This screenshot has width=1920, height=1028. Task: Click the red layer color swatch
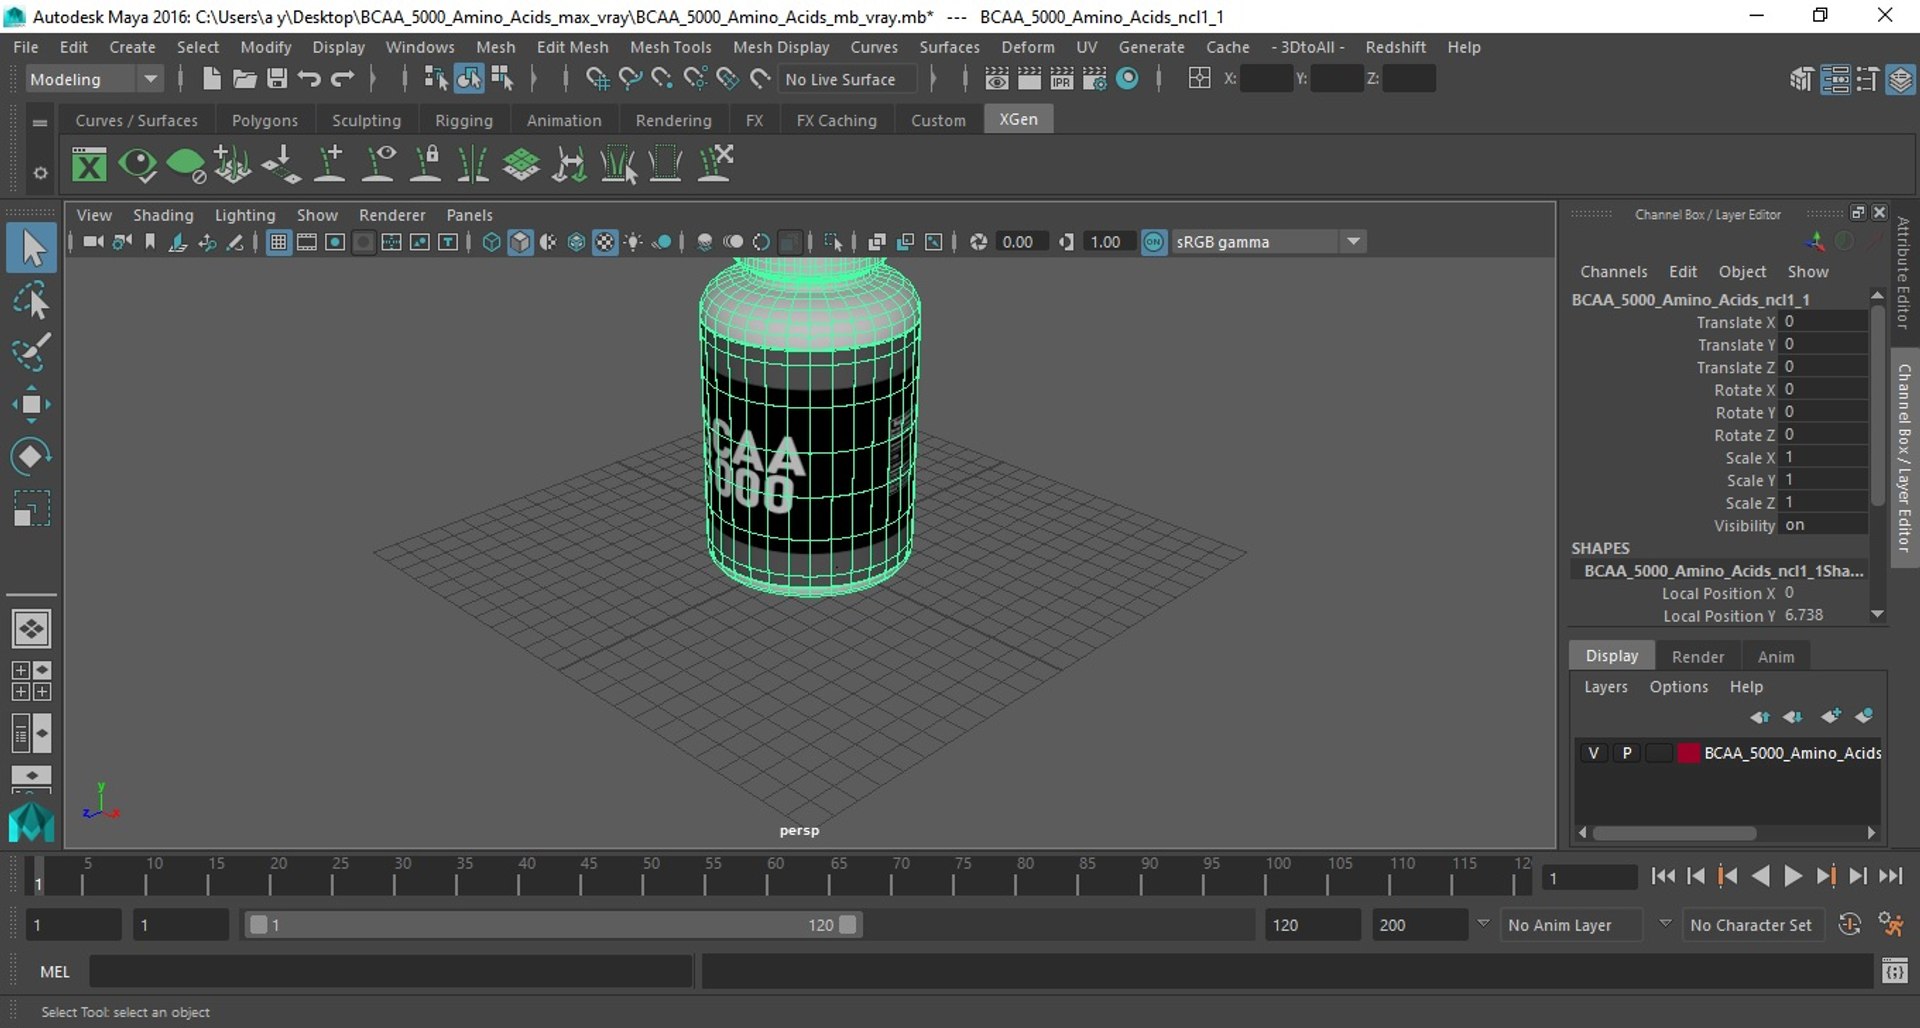point(1689,753)
